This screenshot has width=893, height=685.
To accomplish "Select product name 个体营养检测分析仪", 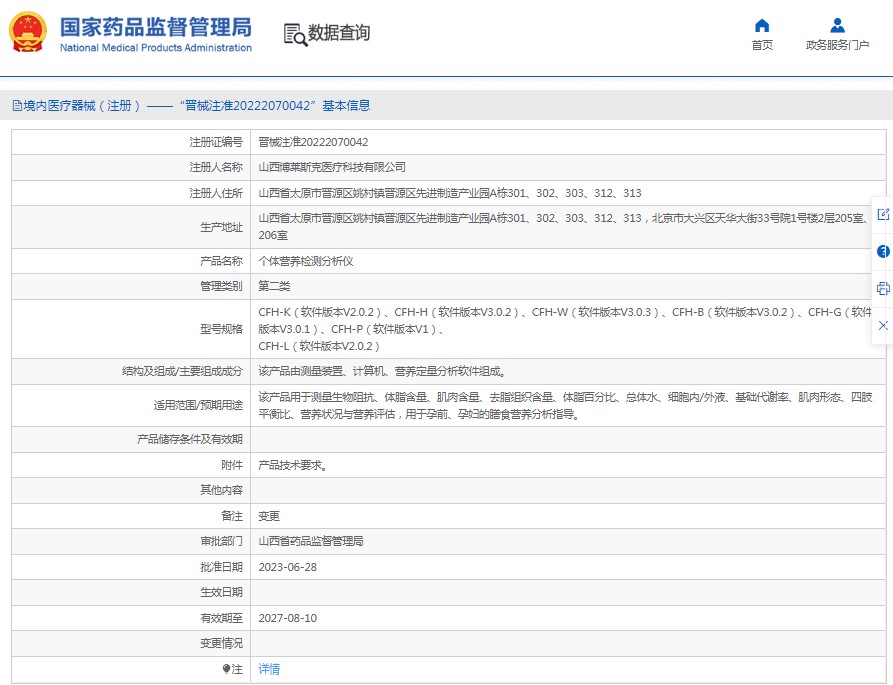I will click(306, 261).
